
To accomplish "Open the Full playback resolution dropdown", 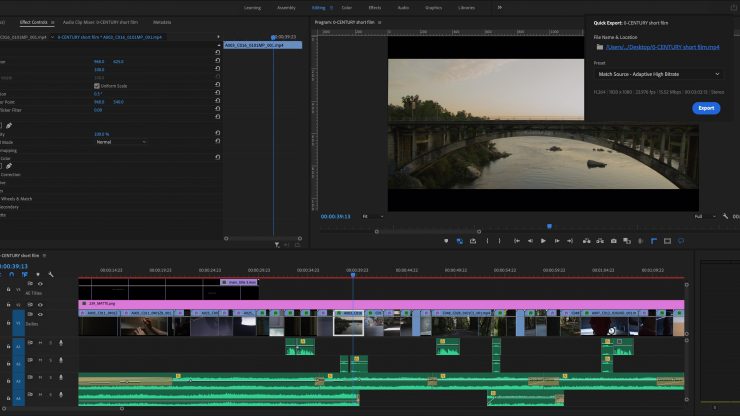I will [702, 216].
